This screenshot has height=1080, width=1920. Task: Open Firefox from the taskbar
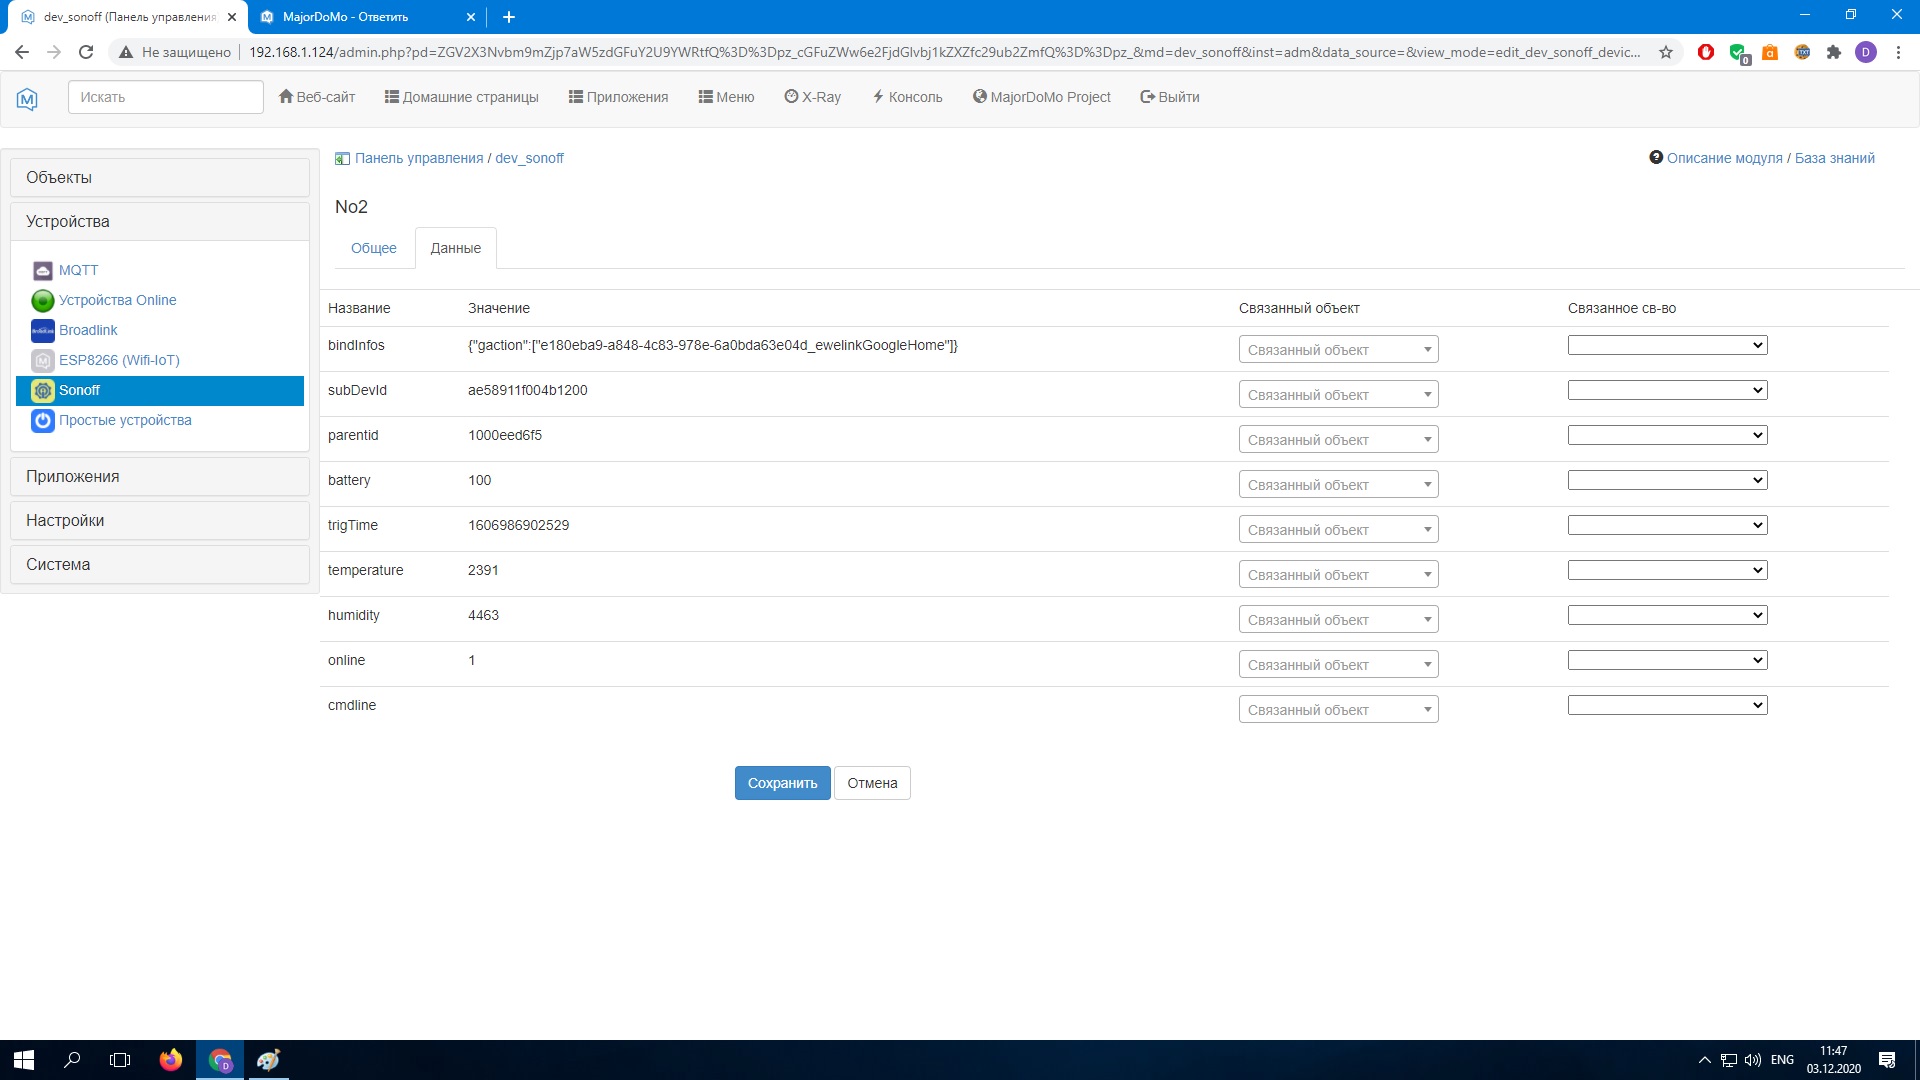point(171,1060)
